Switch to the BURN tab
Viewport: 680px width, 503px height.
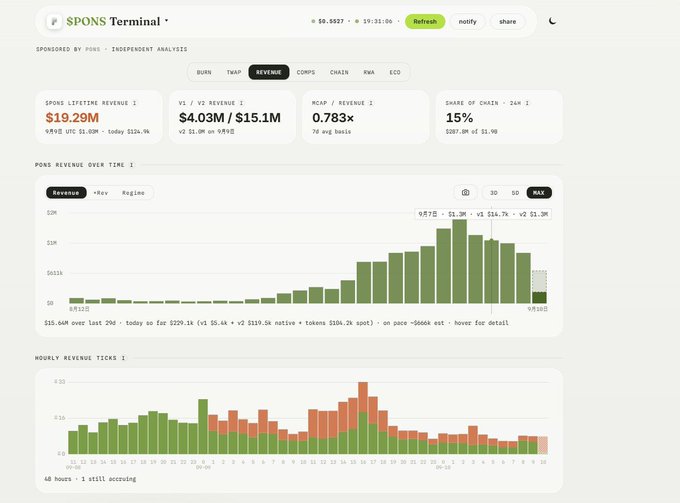coord(204,72)
